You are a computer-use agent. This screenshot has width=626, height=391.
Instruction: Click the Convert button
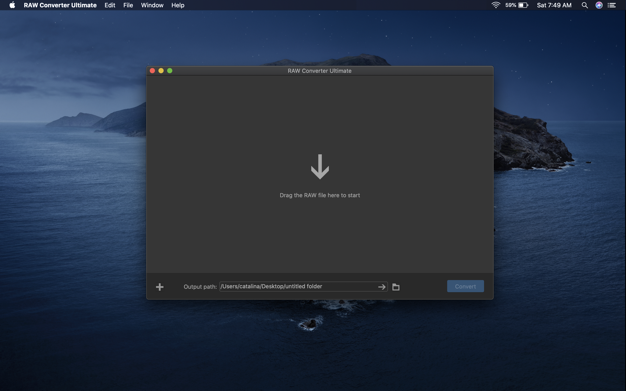[x=465, y=286]
